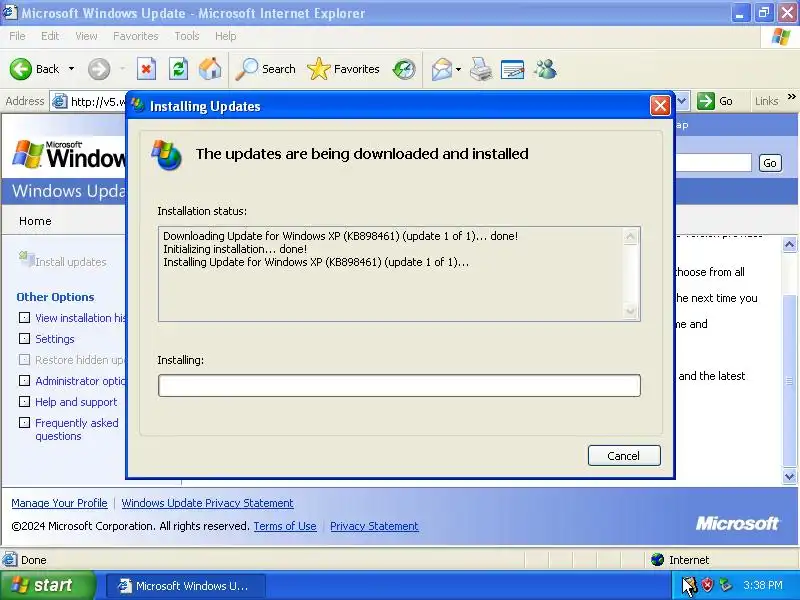
Task: Click the Start button
Action: pos(48,585)
